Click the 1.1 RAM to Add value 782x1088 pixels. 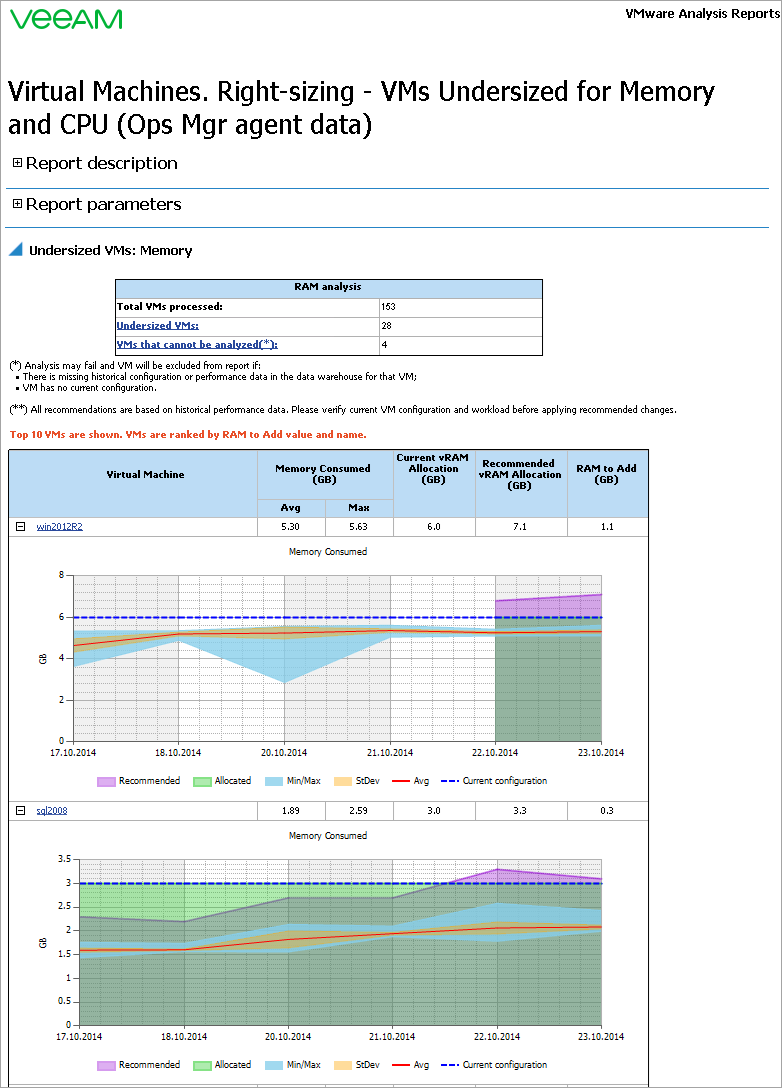[x=607, y=527]
